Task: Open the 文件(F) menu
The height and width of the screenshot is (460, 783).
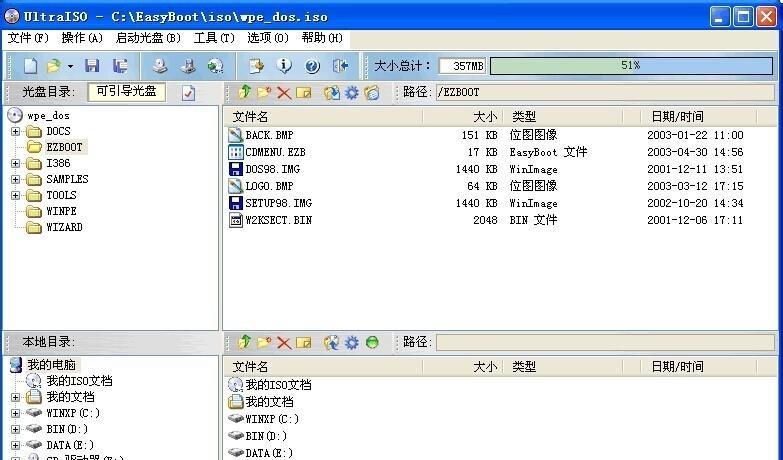Action: 28,38
